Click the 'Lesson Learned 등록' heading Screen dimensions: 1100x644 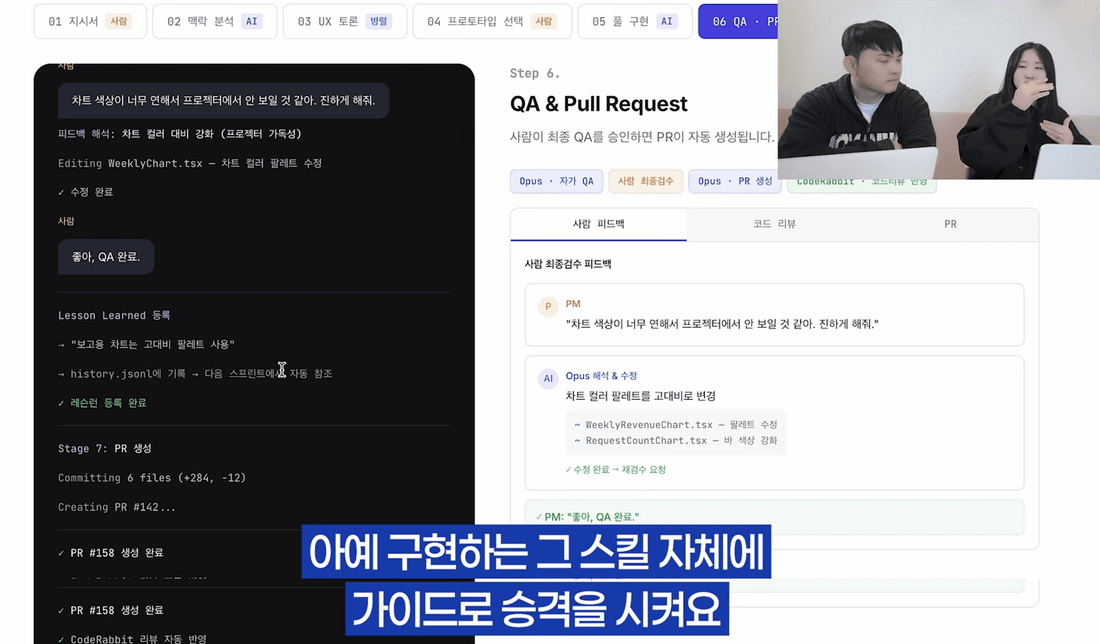114,315
